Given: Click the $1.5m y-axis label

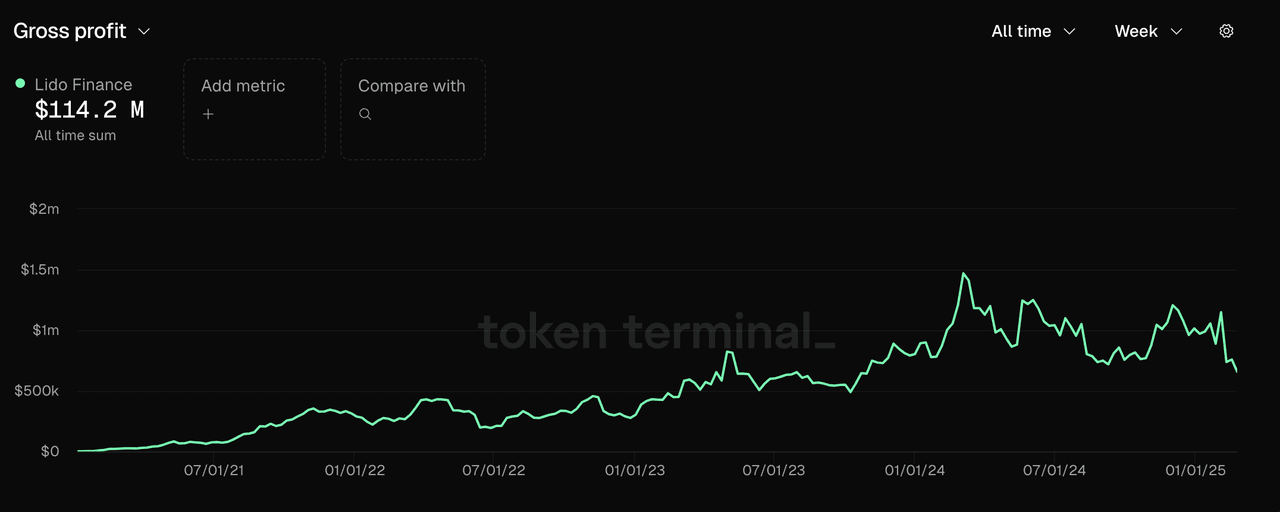Looking at the screenshot, I should click(40, 270).
